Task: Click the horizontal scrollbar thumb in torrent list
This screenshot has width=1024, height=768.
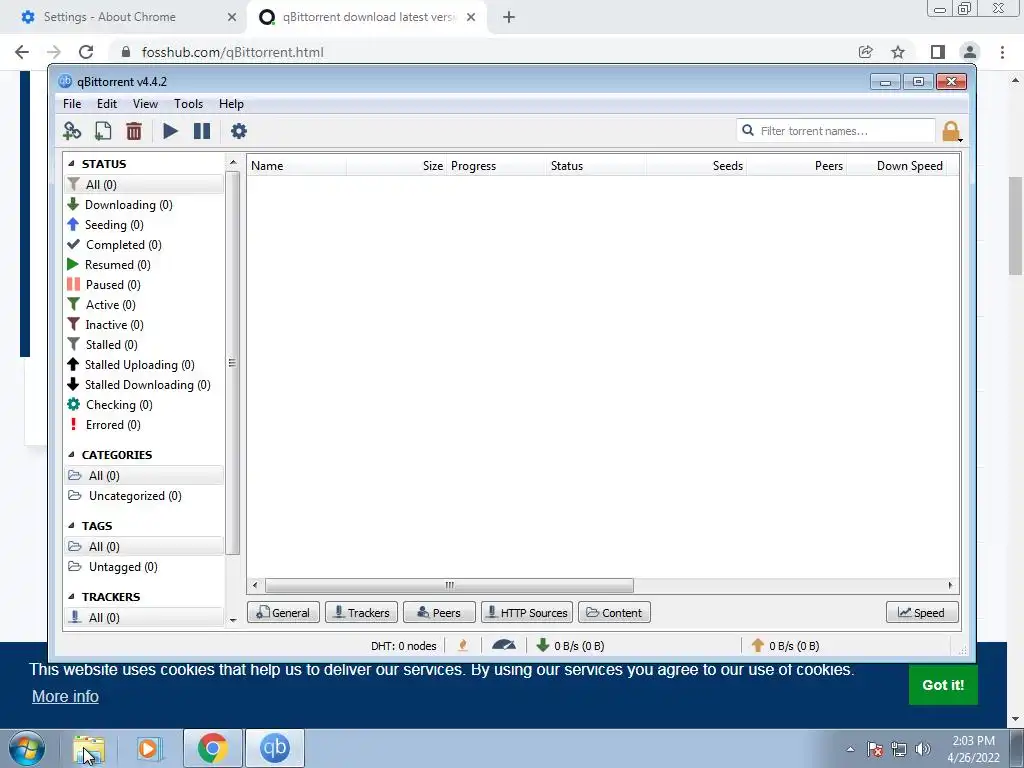Action: point(449,585)
